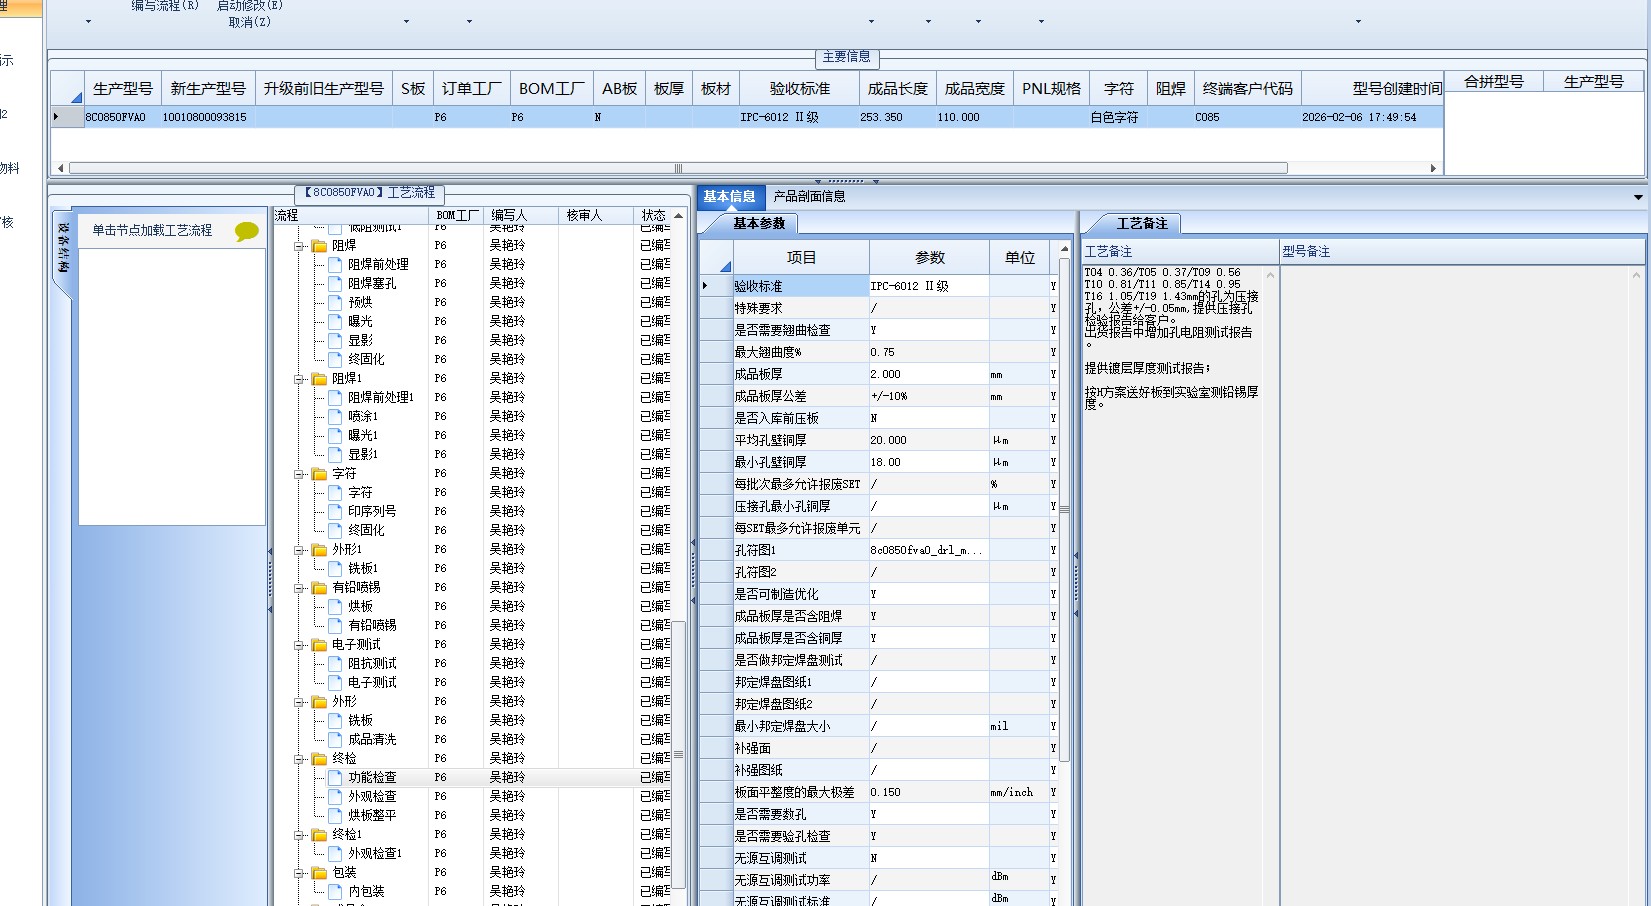The height and width of the screenshot is (906, 1651).
Task: Click the horizontal scrollbar of main info grid
Action: coord(678,168)
